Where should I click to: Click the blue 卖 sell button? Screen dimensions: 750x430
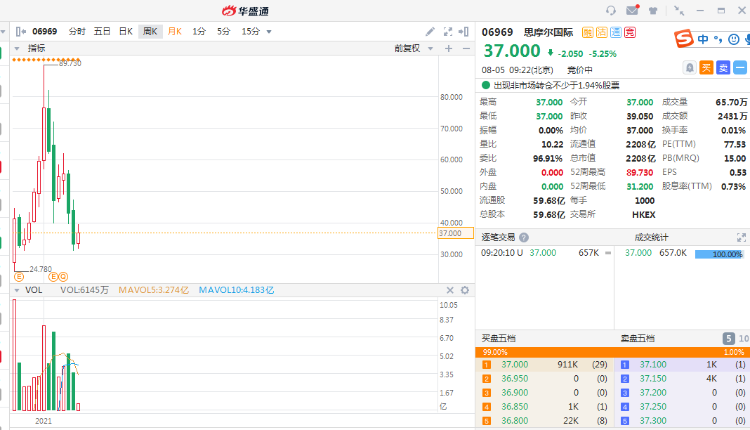(722, 67)
